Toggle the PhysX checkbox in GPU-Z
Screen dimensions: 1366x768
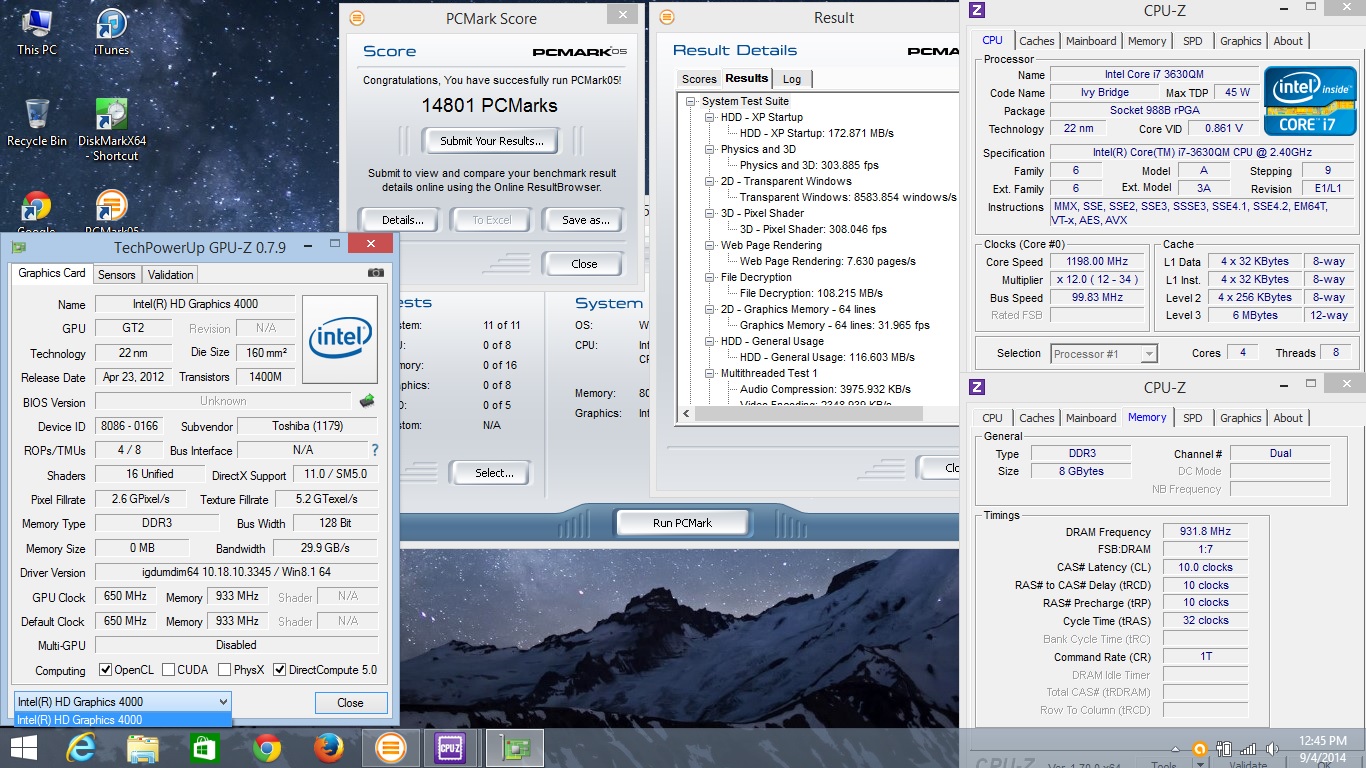click(225, 670)
